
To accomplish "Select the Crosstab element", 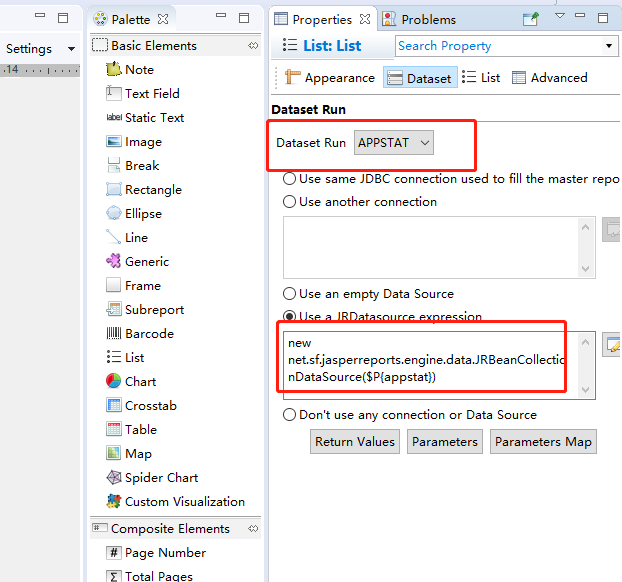I will pos(141,405).
